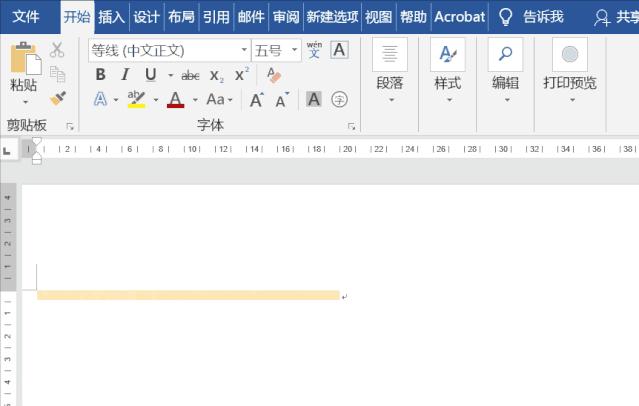Click the Paste (粘贴) clipboard icon
Image resolution: width=639 pixels, height=406 pixels.
pyautogui.click(x=25, y=58)
